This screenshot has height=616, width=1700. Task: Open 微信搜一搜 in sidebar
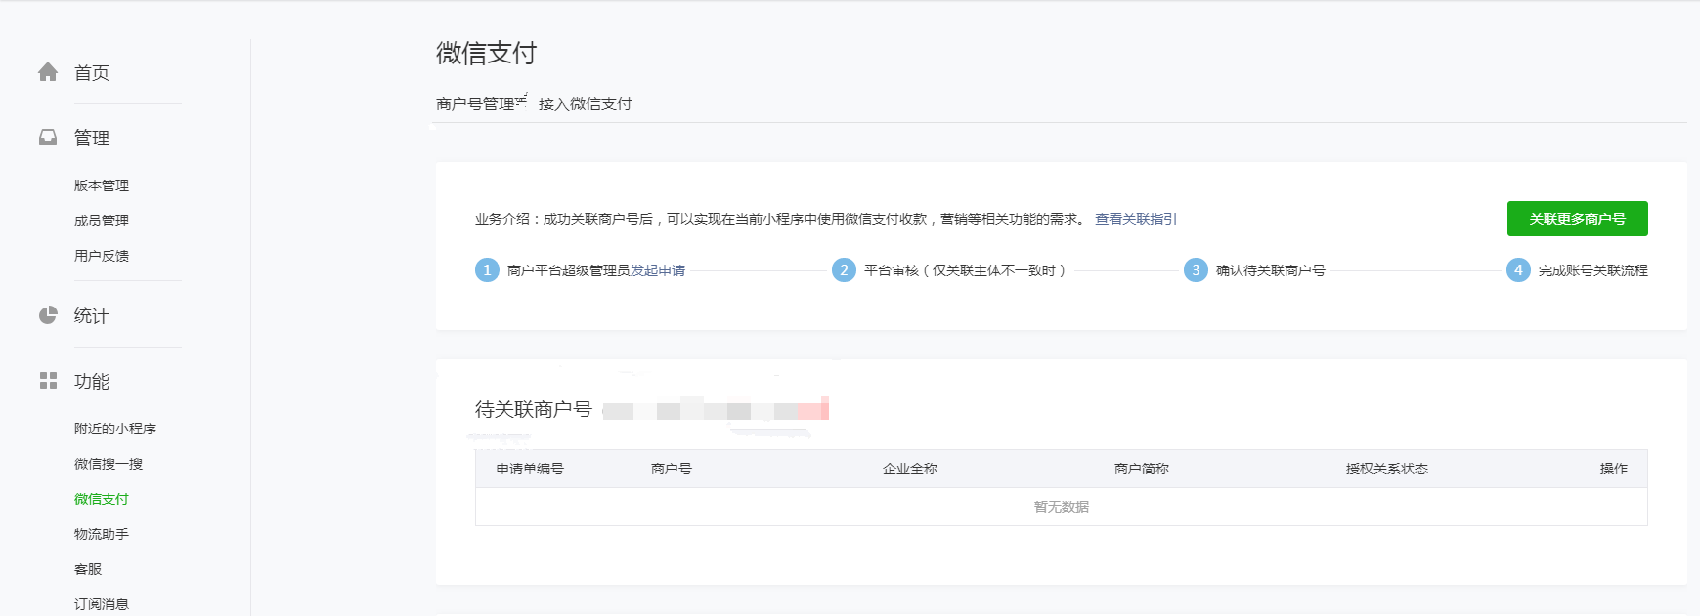click(x=108, y=464)
